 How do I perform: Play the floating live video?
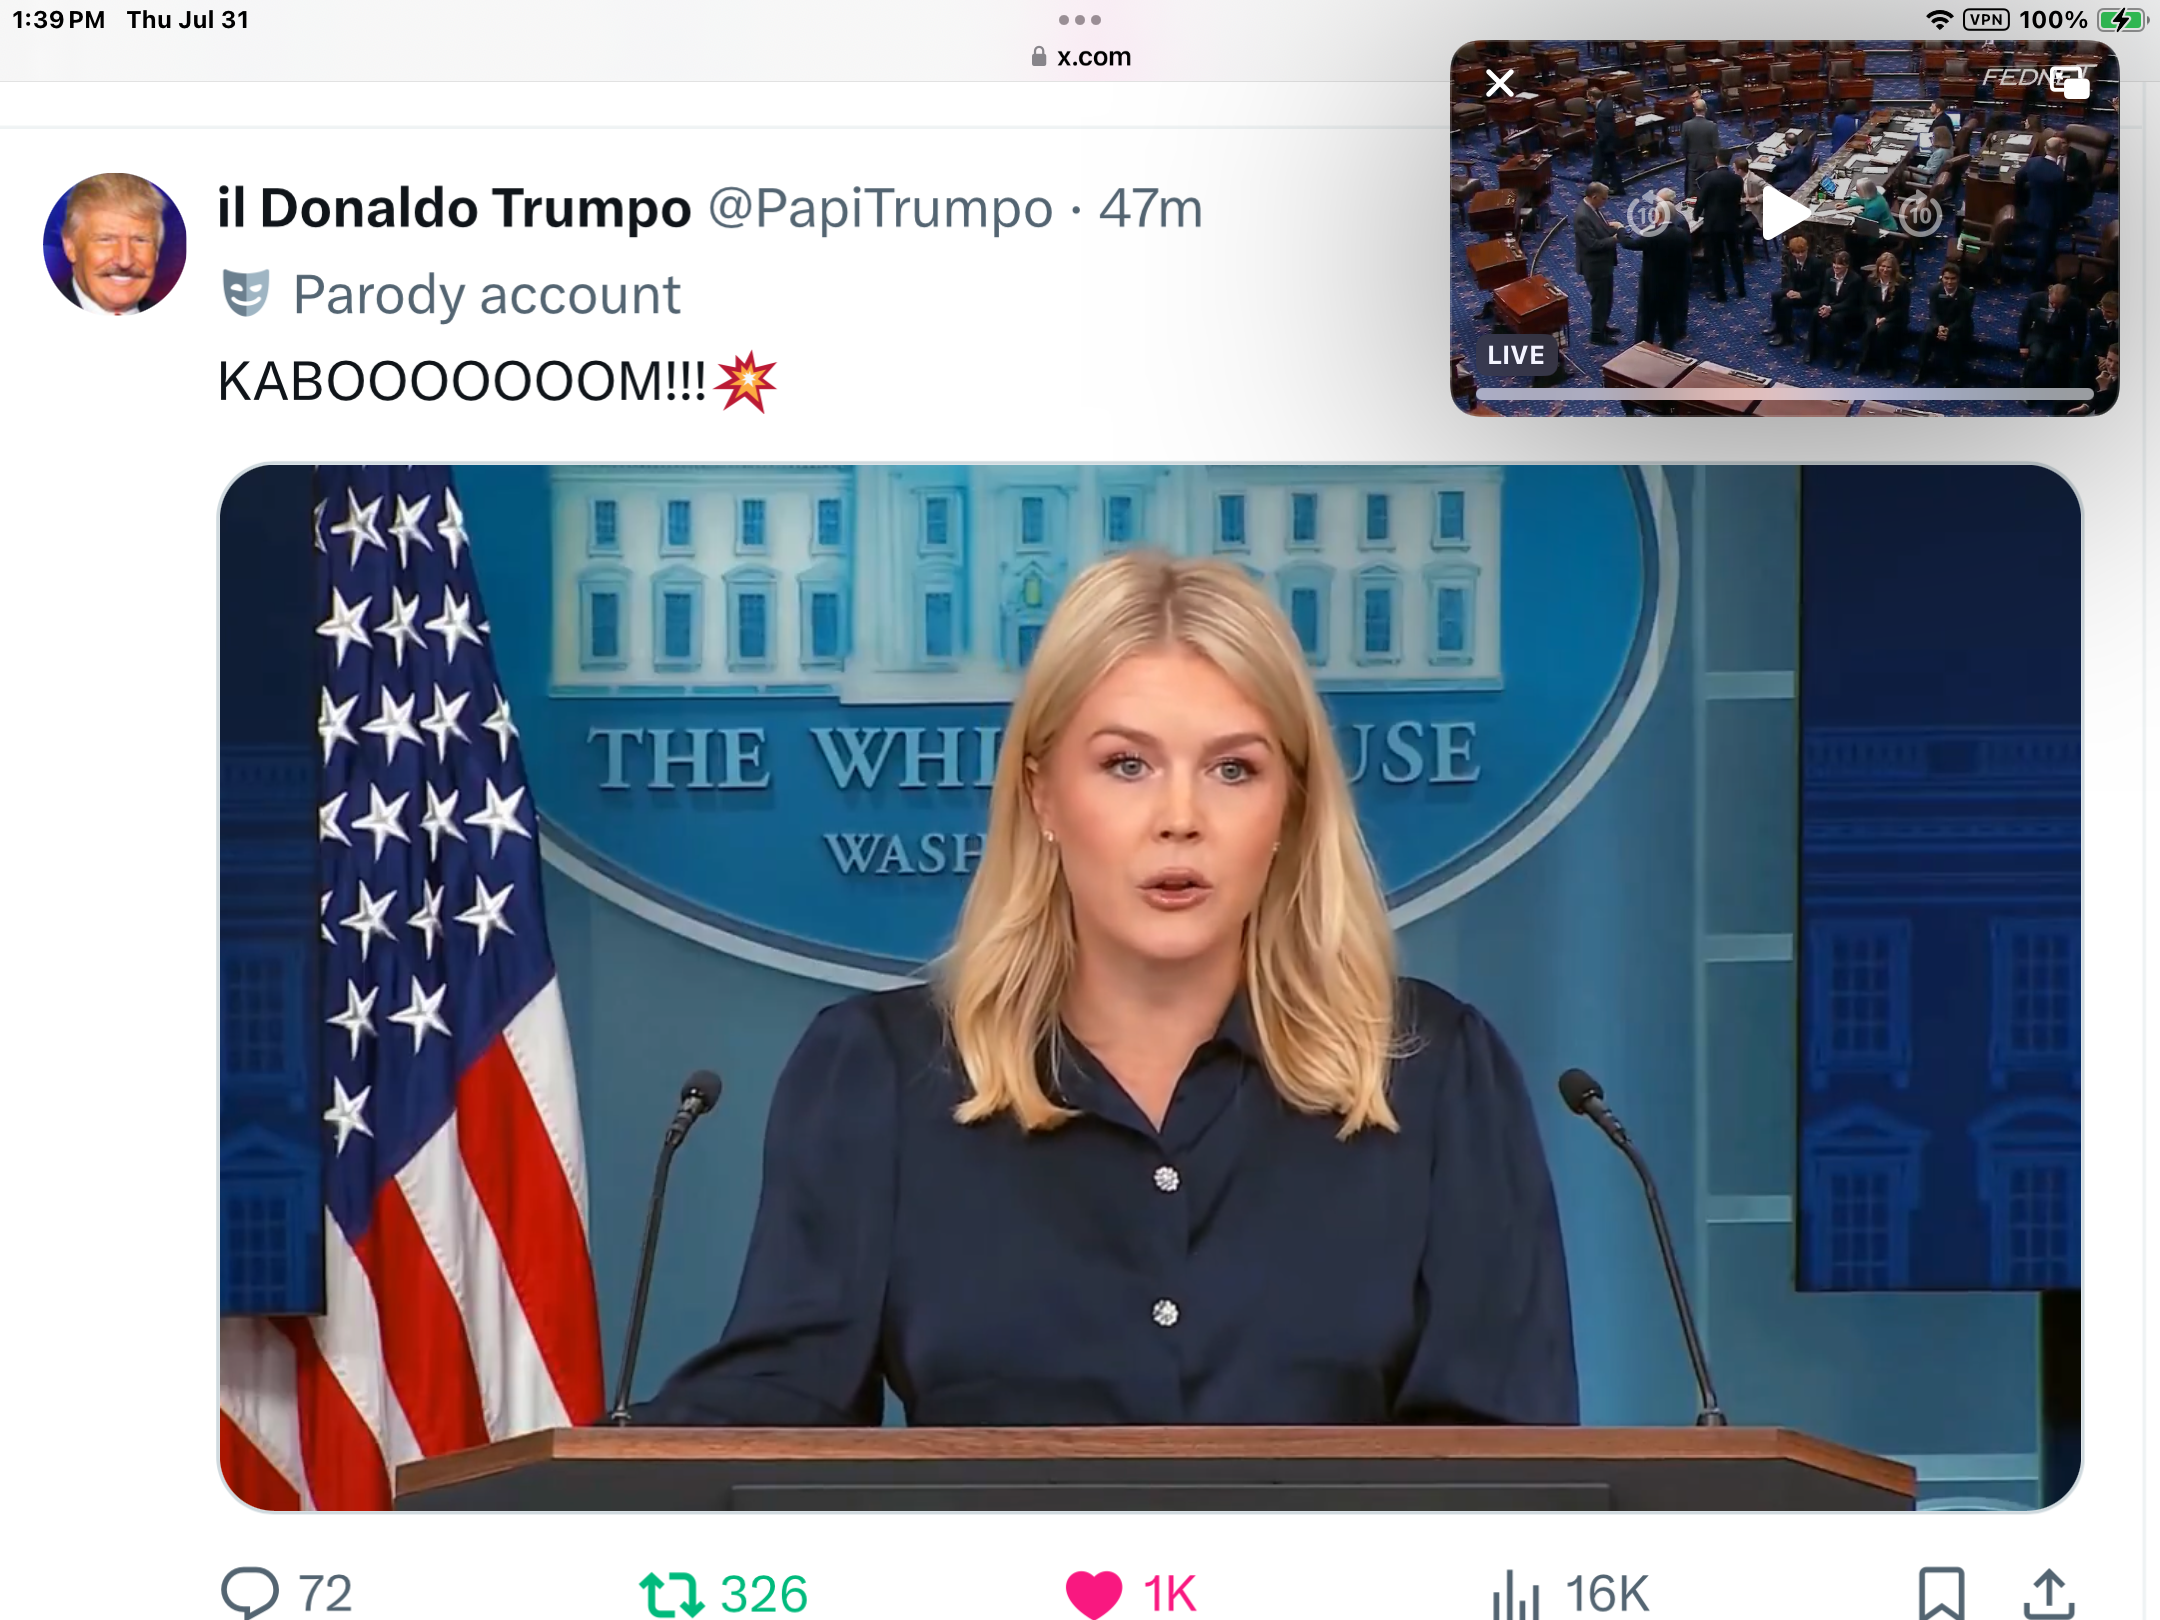1784,213
